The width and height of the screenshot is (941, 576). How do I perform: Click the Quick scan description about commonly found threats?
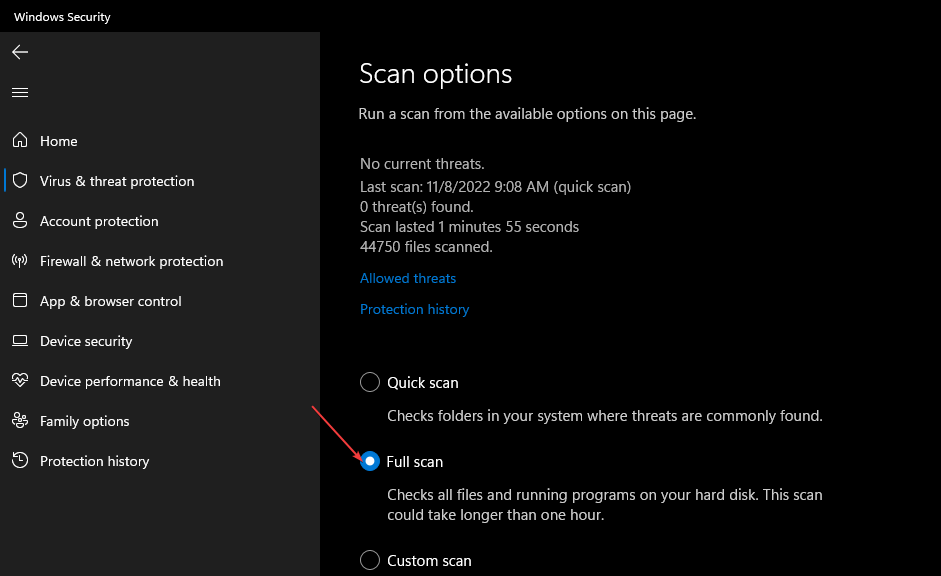[x=605, y=416]
